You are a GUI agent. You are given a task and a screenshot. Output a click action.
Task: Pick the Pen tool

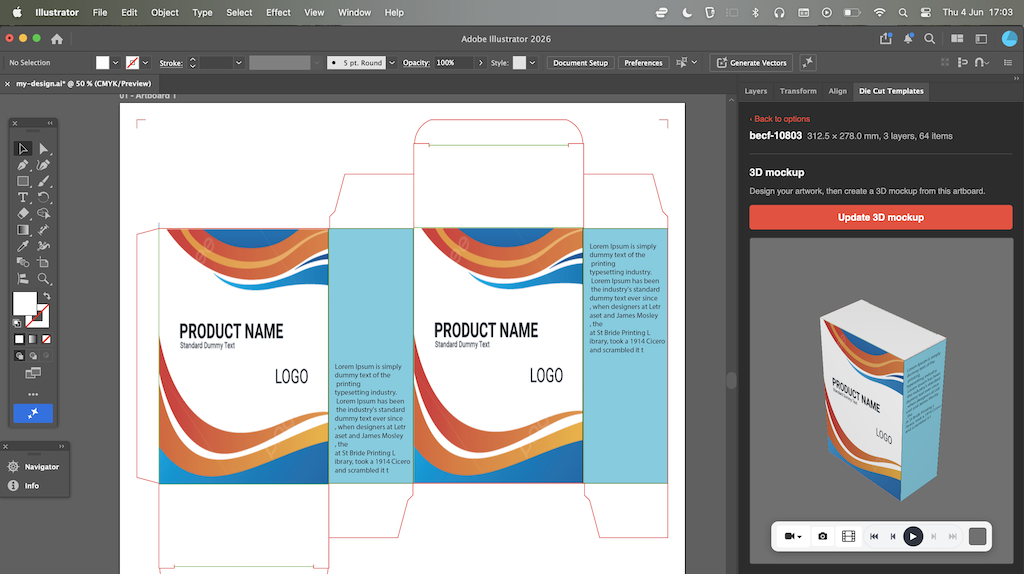[x=23, y=165]
